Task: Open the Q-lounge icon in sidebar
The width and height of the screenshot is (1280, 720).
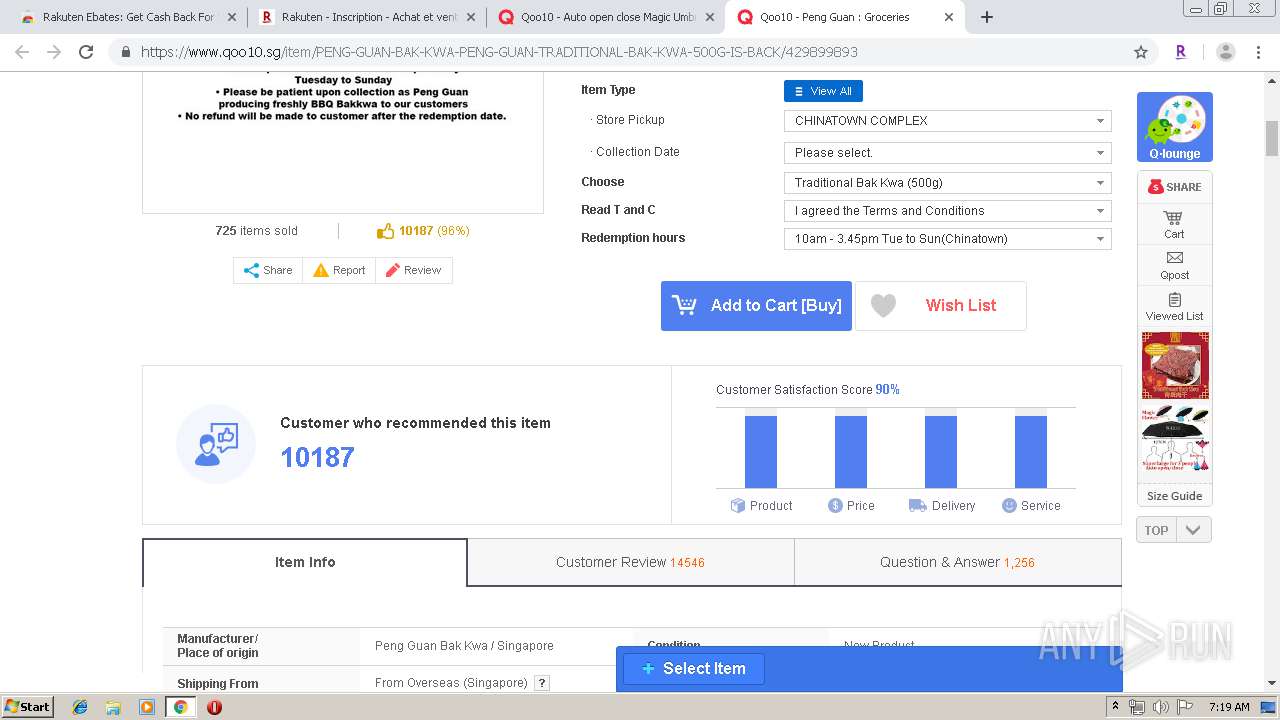Action: coord(1174,127)
